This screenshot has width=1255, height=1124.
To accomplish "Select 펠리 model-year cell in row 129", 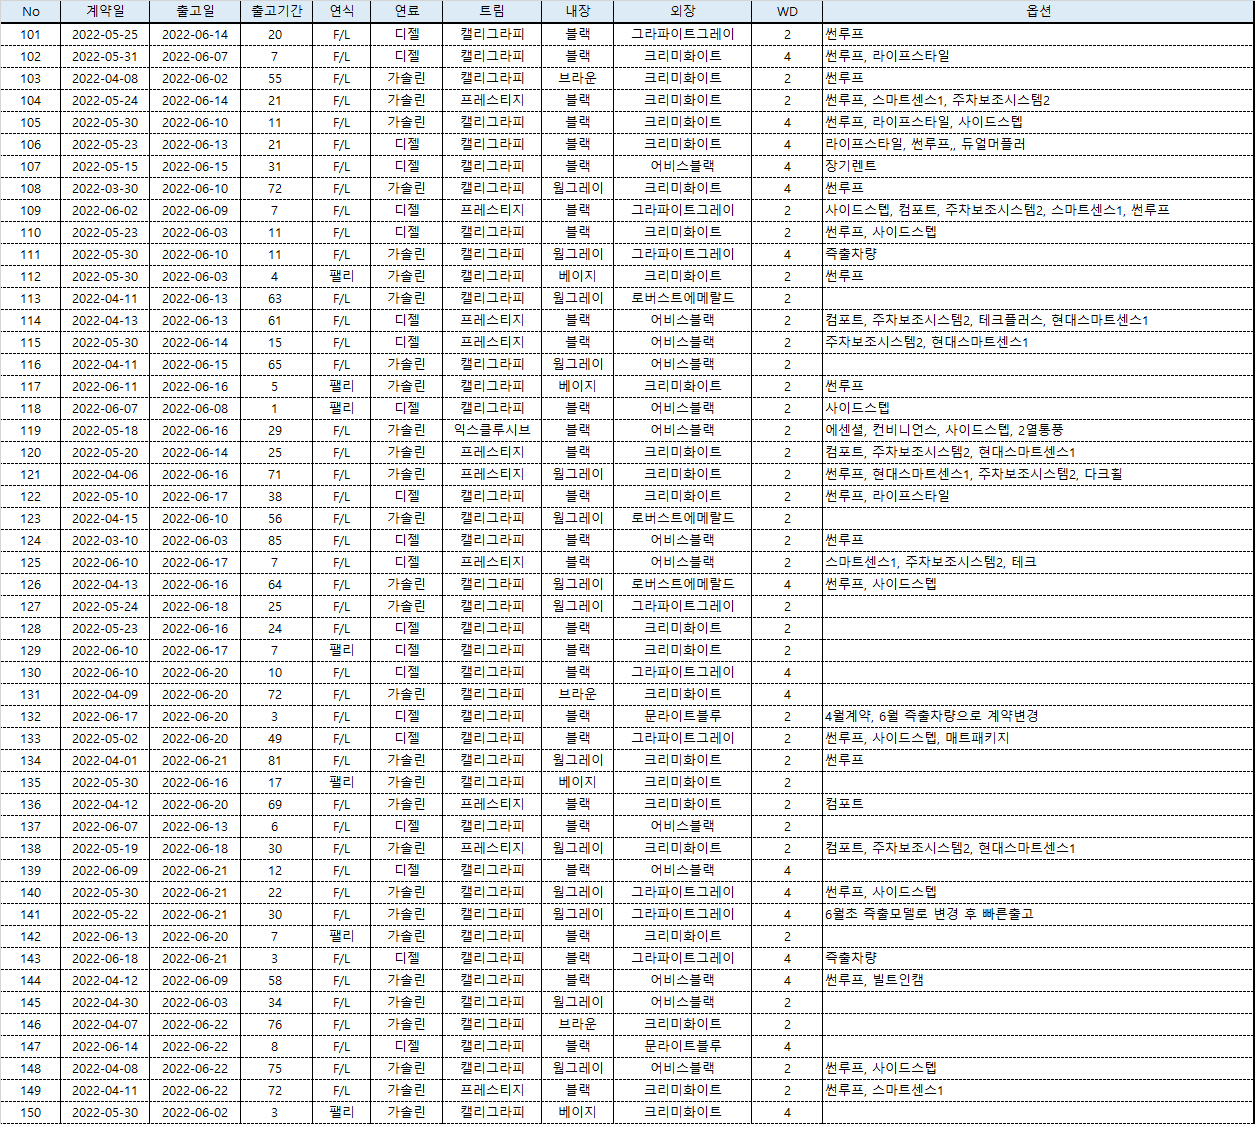I will tap(341, 650).
